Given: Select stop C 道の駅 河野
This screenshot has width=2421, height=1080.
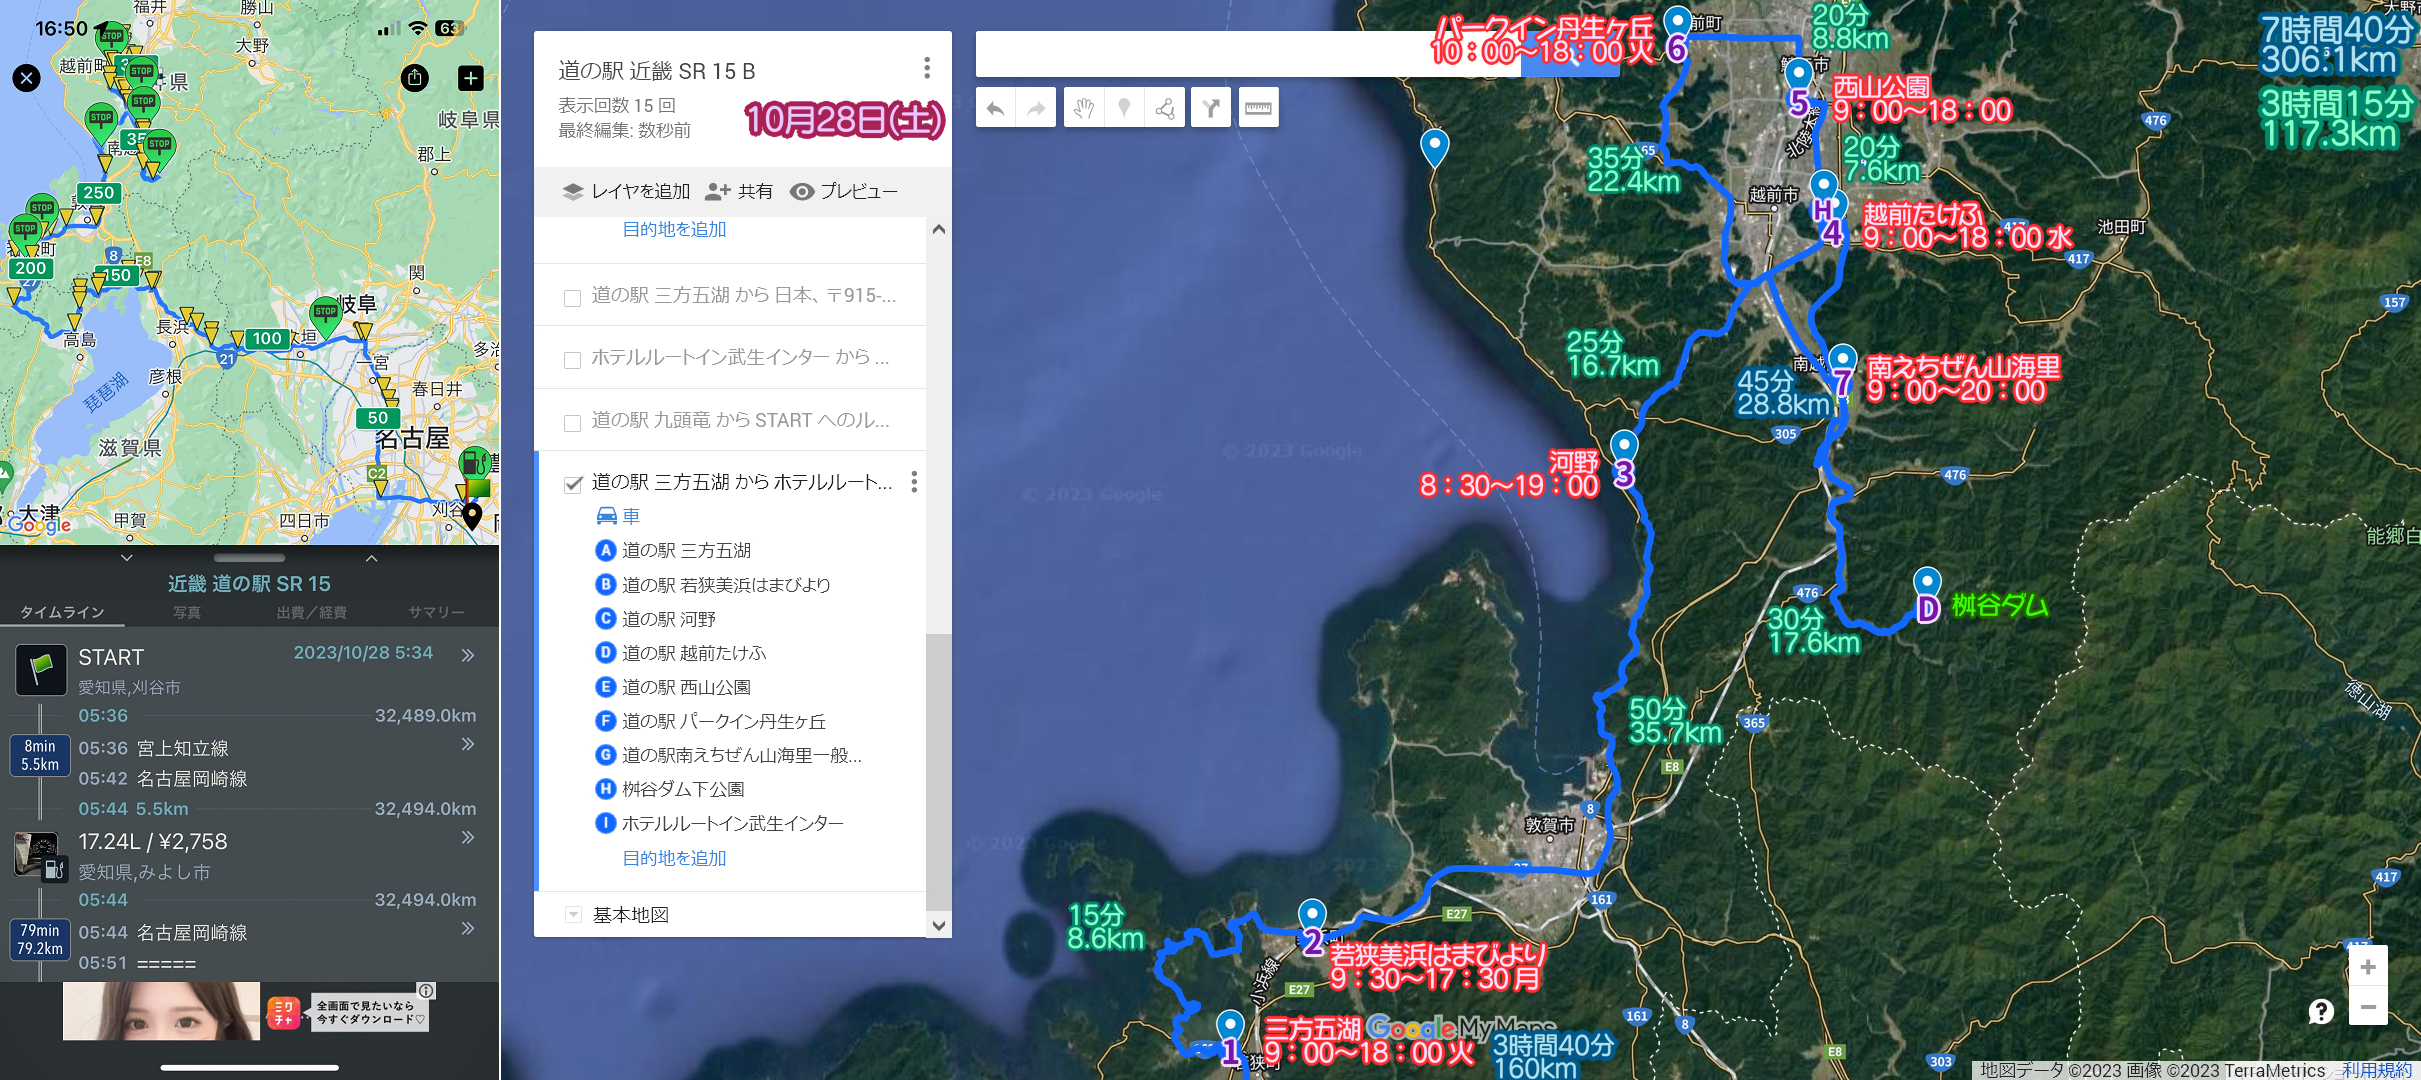Looking at the screenshot, I should (x=656, y=619).
